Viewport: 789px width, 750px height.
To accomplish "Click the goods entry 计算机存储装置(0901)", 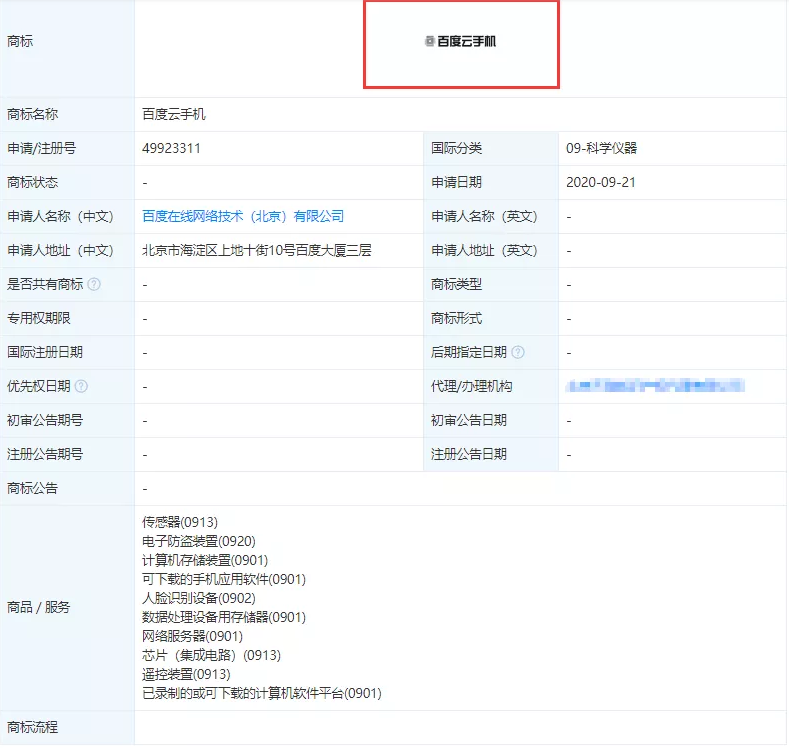I will (205, 560).
